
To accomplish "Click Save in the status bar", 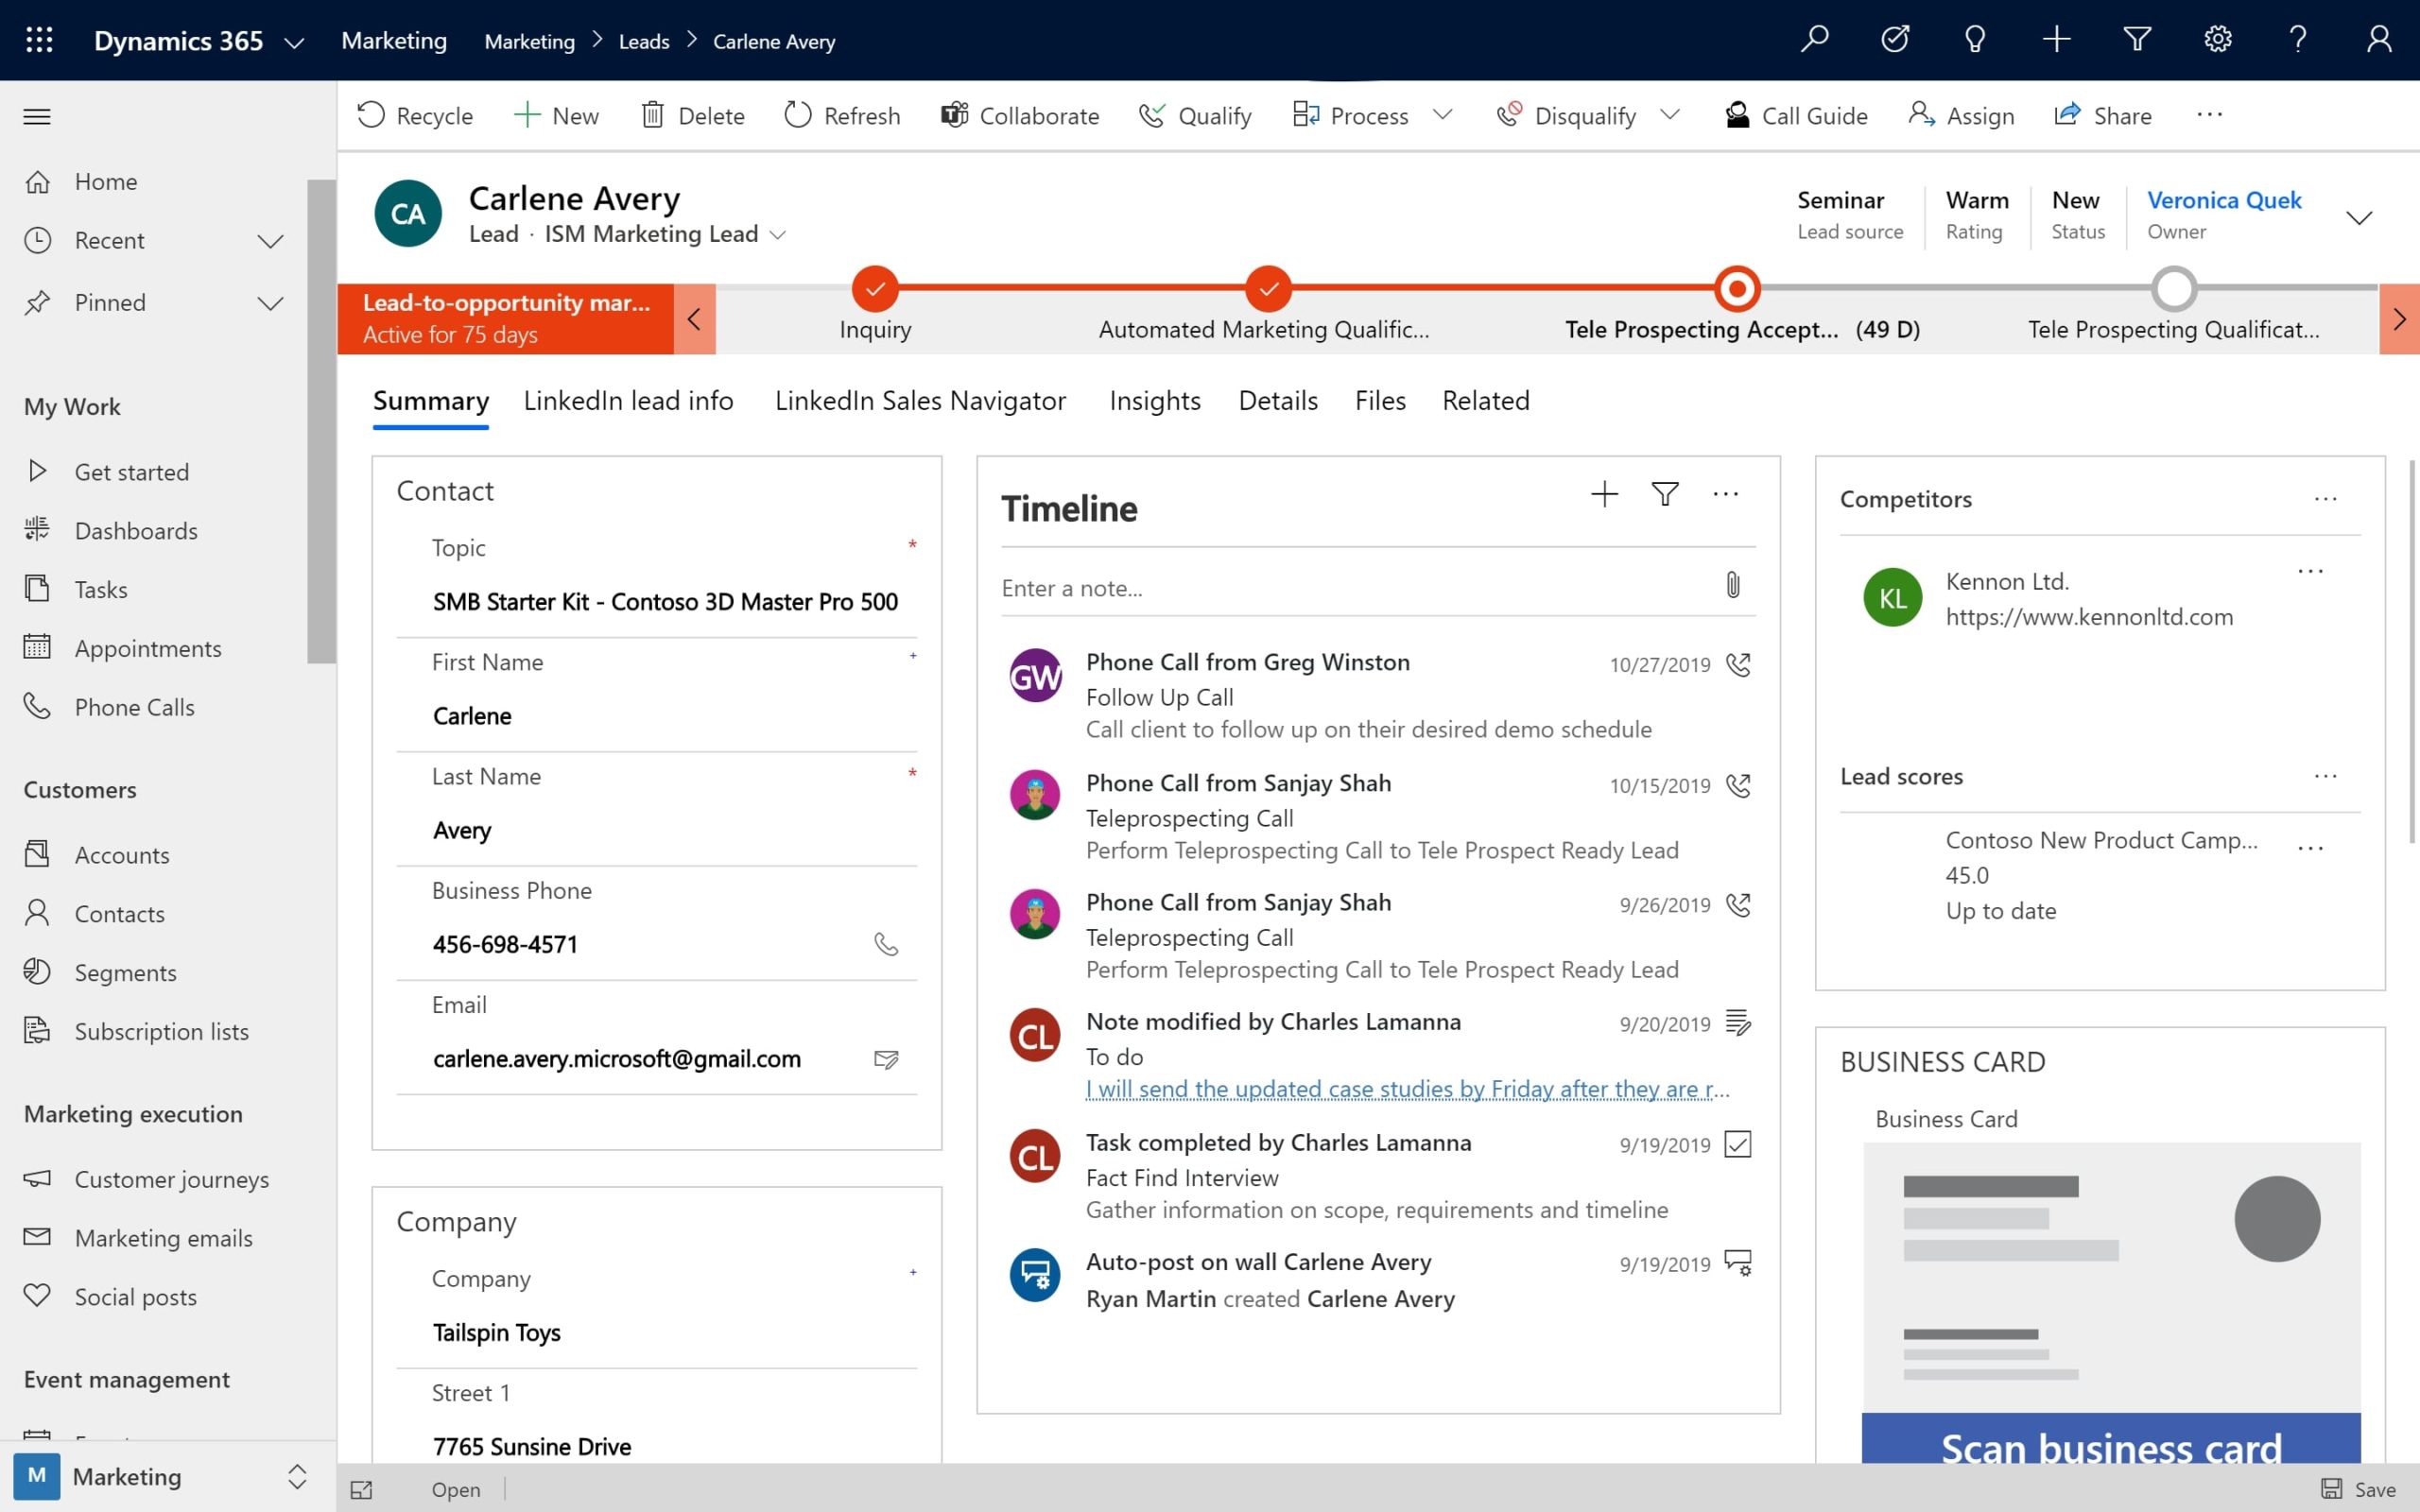I will pyautogui.click(x=2358, y=1490).
